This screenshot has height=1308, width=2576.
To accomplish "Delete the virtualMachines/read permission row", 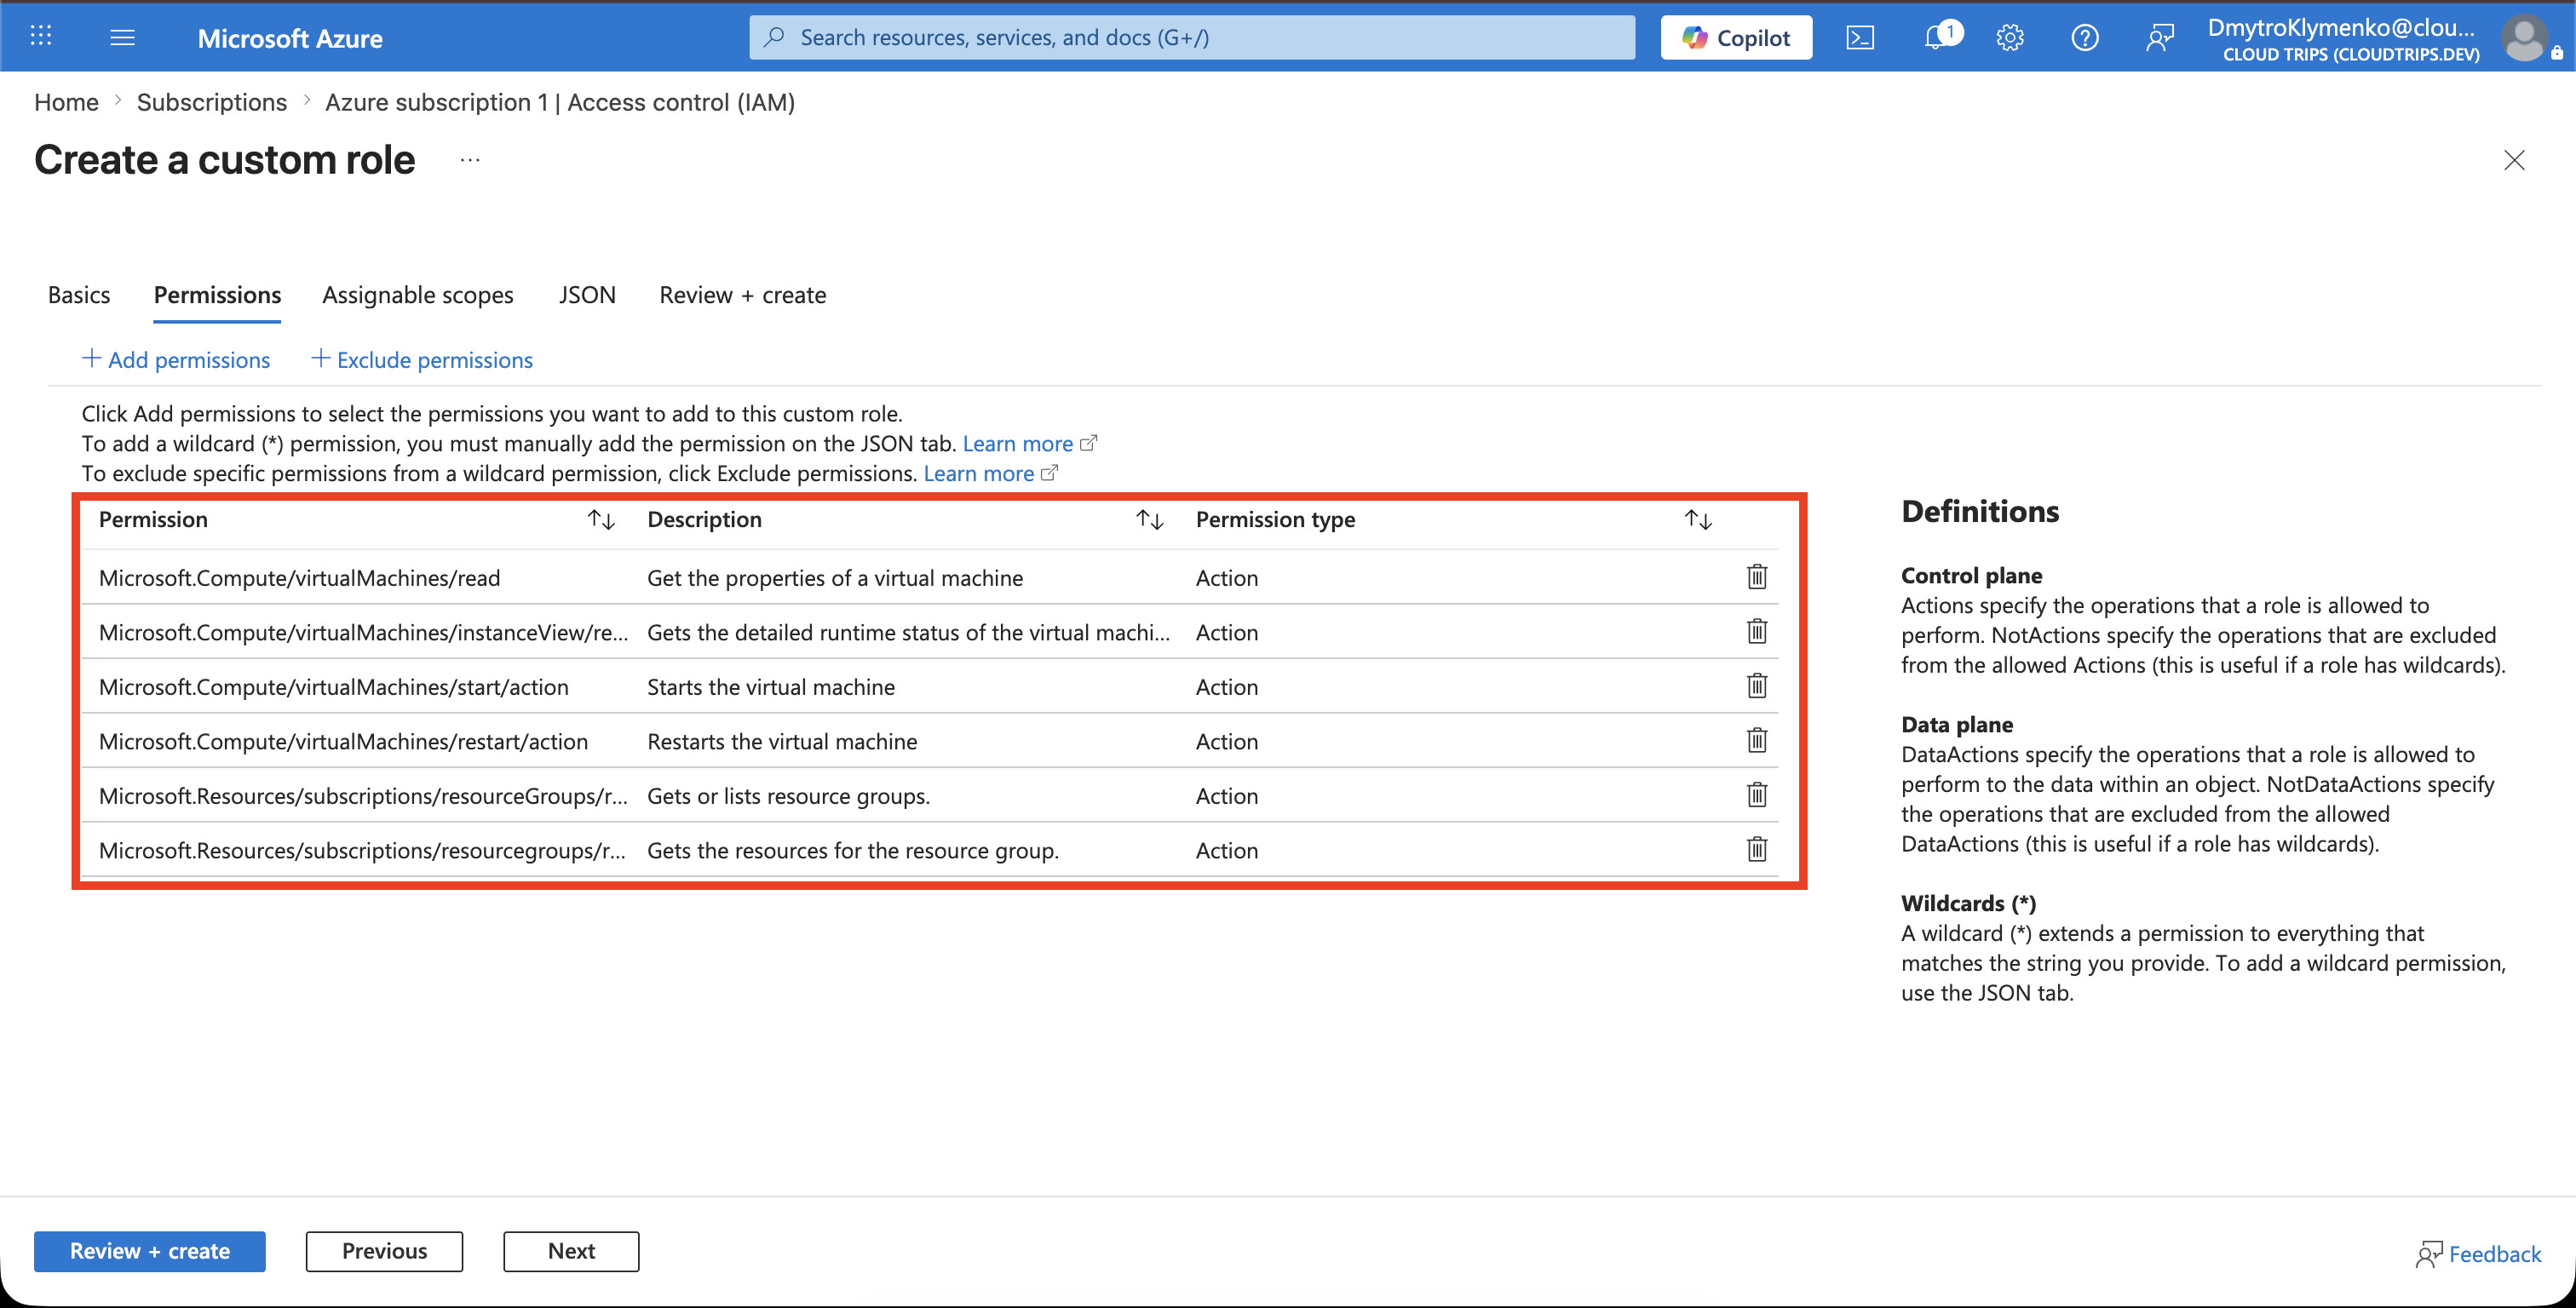I will tap(1757, 577).
